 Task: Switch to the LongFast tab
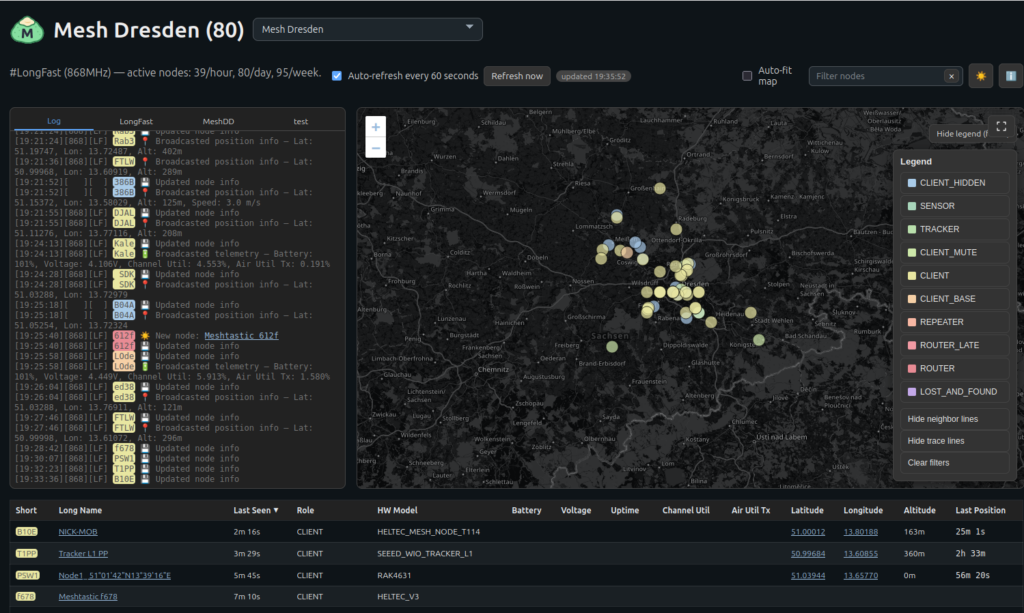[x=136, y=121]
